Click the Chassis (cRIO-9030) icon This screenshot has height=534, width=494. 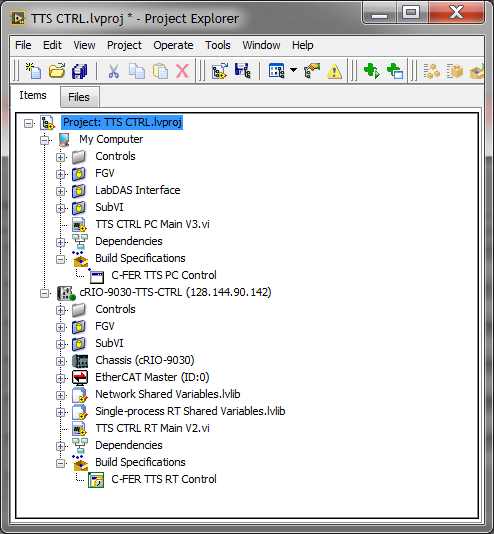pyautogui.click(x=80, y=361)
